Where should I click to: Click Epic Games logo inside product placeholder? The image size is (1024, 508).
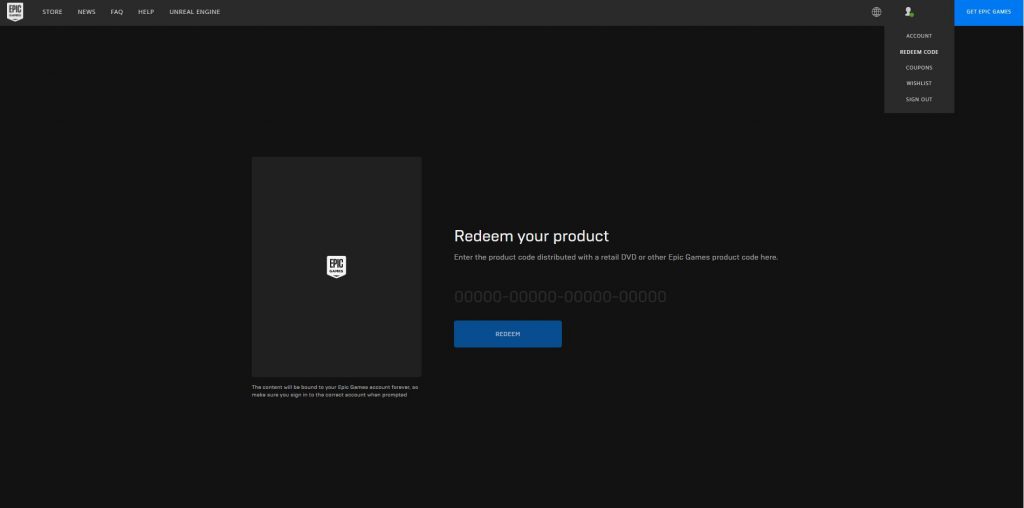click(336, 266)
